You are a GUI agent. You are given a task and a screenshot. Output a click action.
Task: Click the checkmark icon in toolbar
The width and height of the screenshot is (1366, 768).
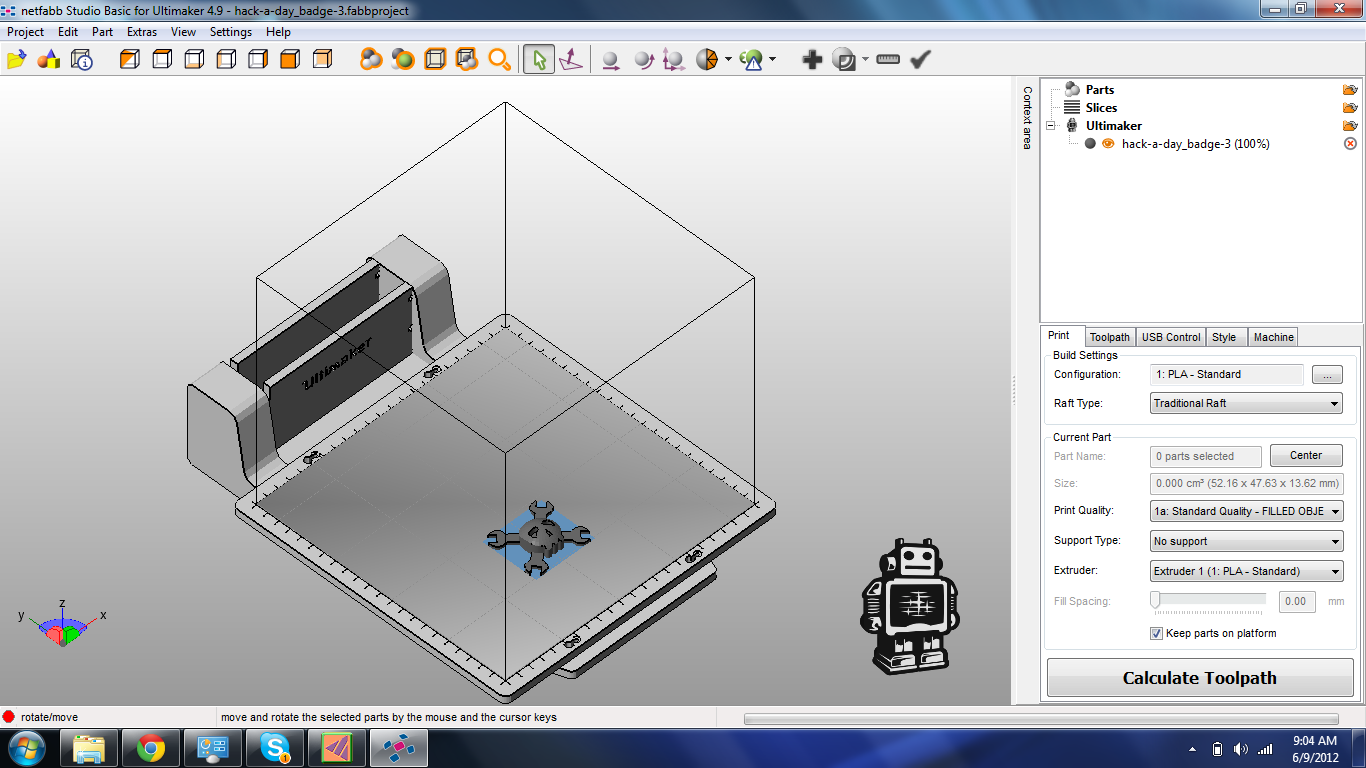pos(920,60)
